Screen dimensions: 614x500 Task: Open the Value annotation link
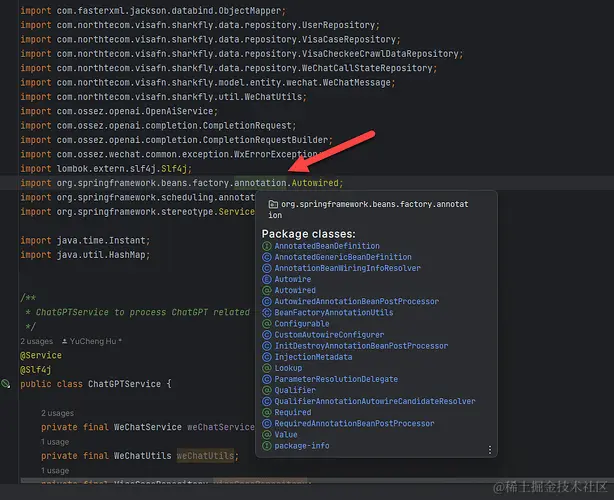286,434
